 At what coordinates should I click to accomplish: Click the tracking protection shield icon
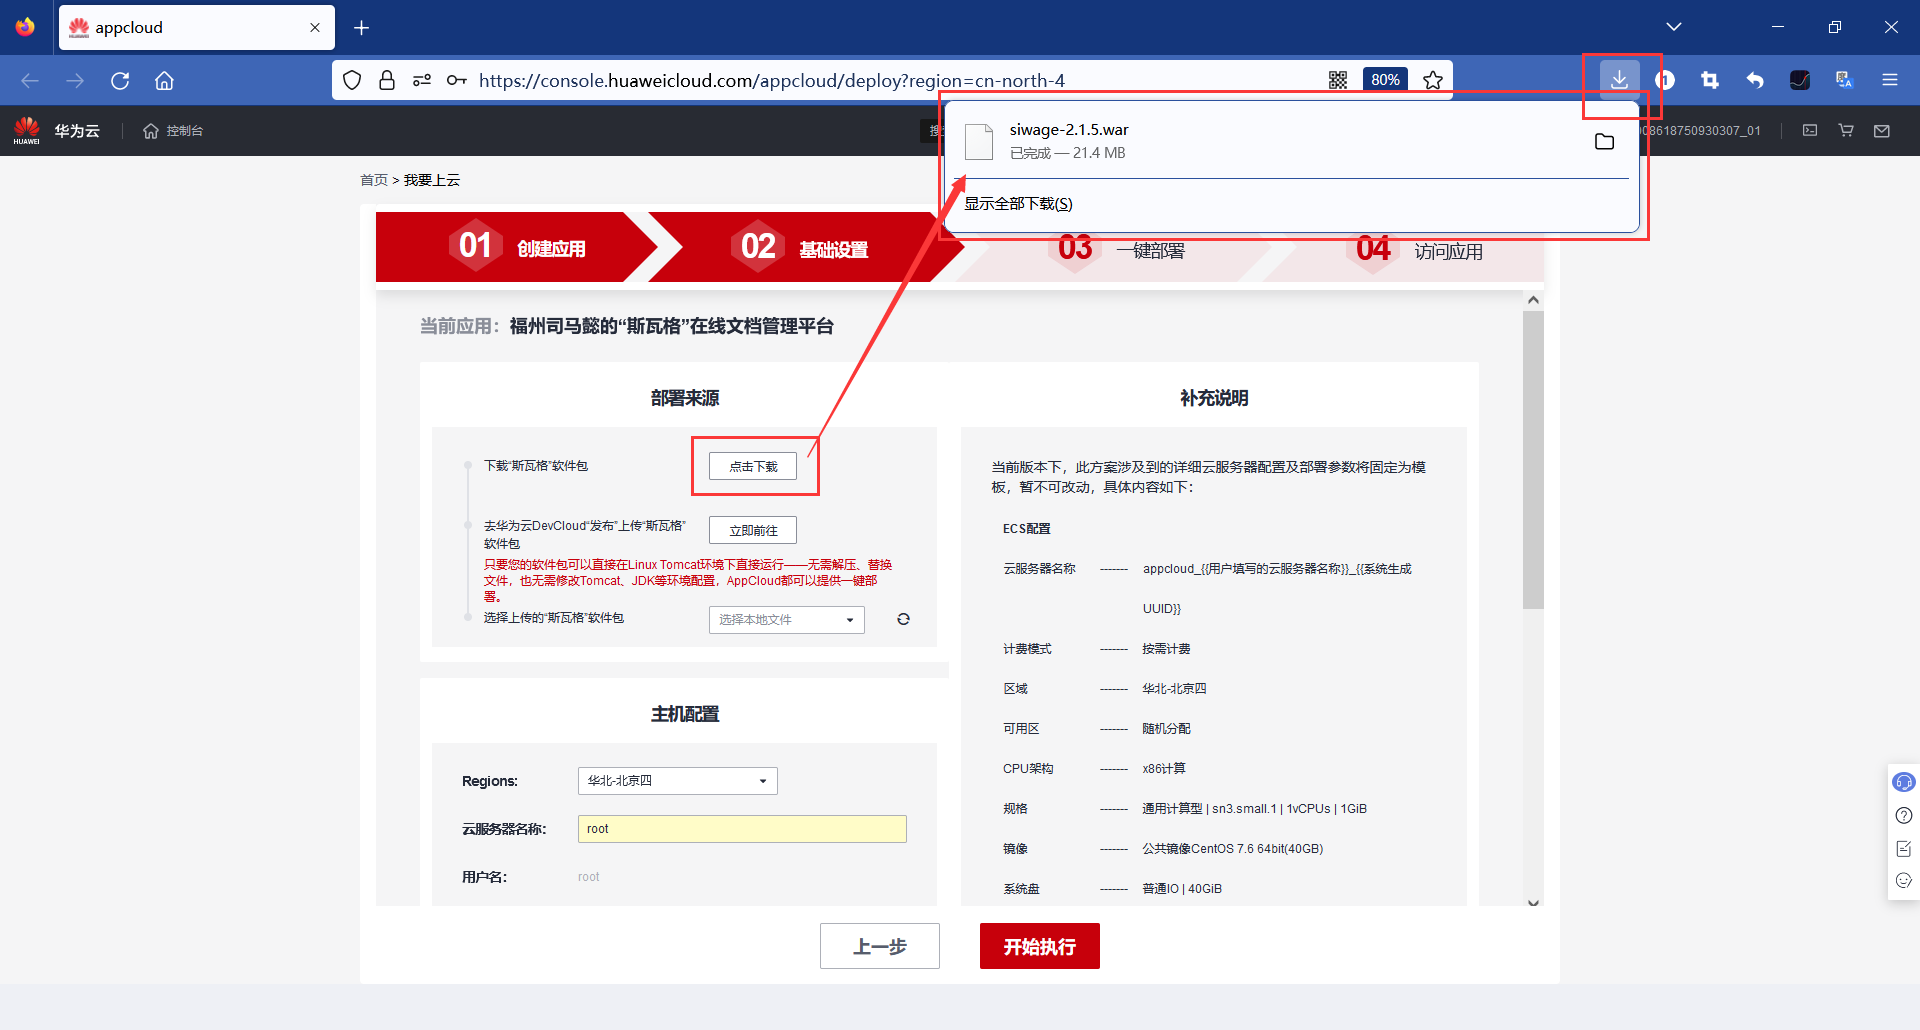351,80
